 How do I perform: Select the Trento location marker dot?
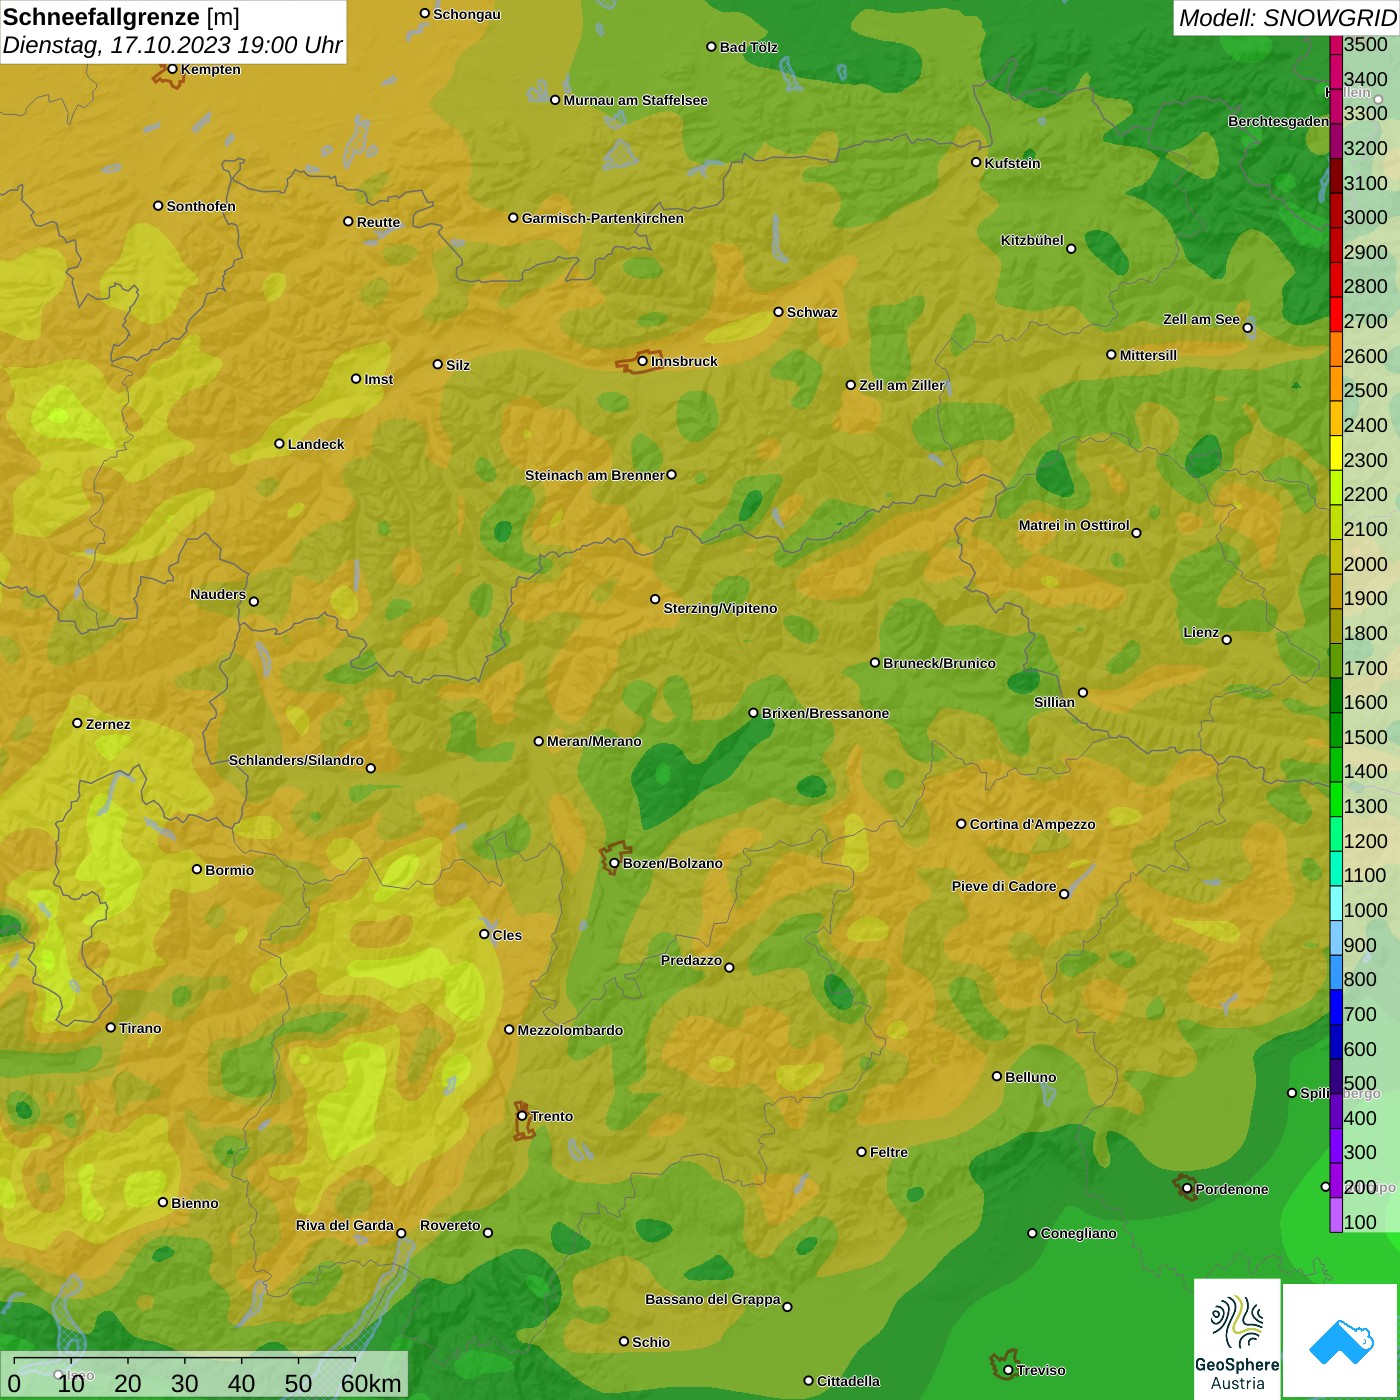click(522, 1116)
